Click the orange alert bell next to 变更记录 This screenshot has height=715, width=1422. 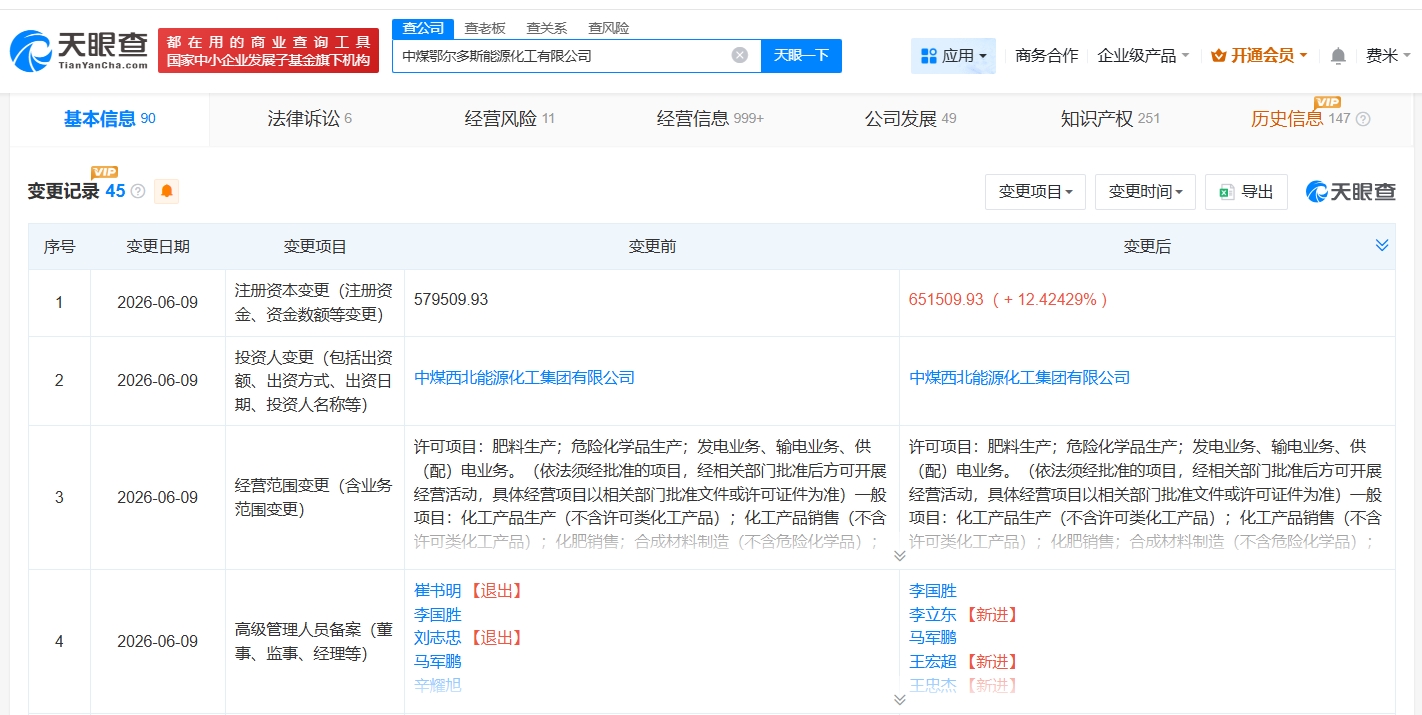[166, 191]
